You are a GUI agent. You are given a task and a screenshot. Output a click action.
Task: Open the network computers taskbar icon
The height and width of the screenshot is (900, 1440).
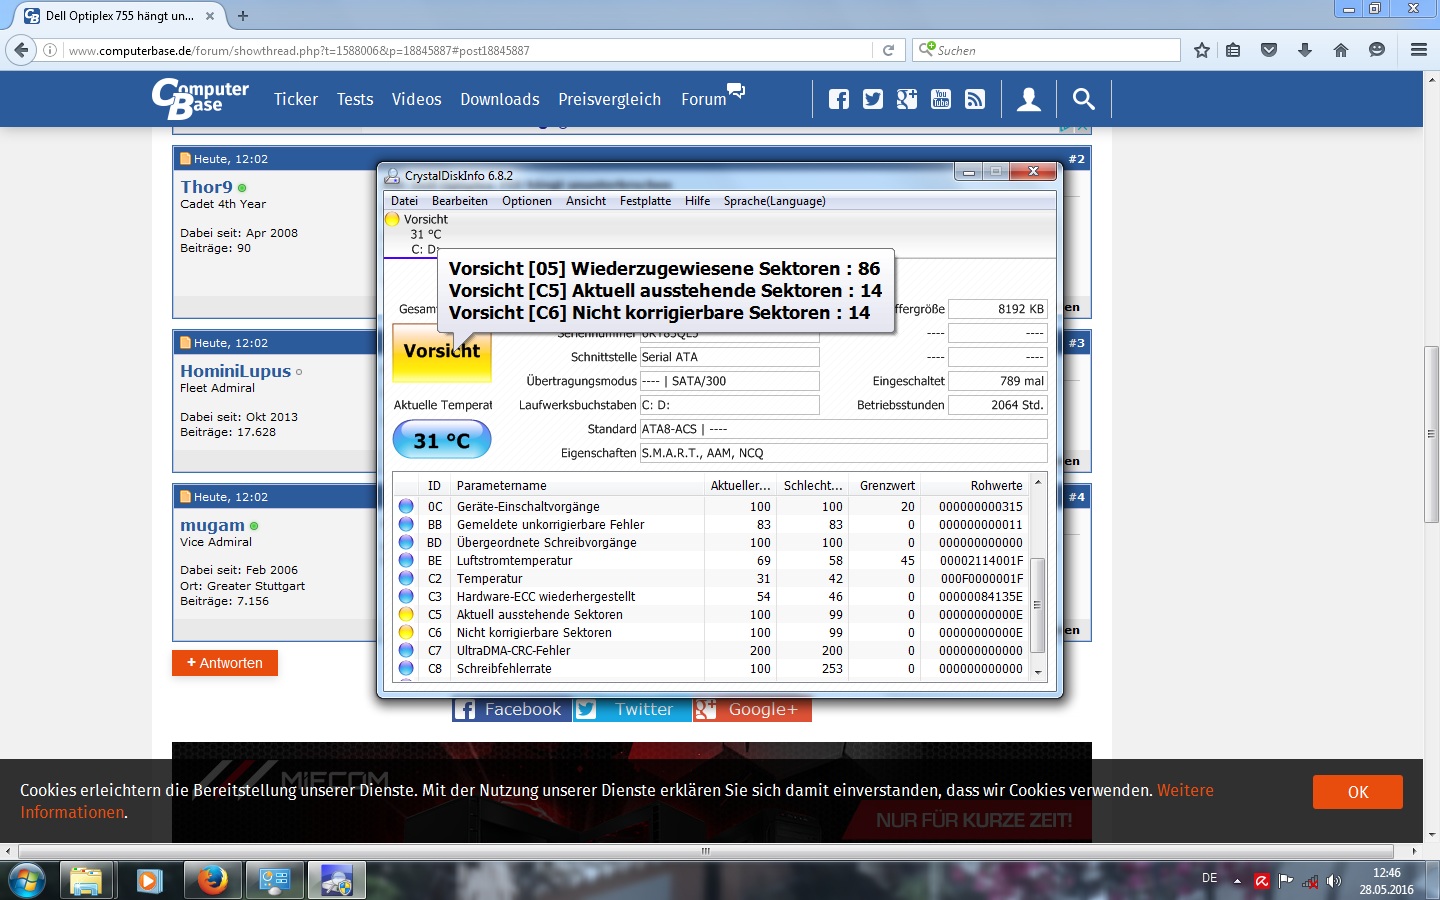(x=274, y=881)
